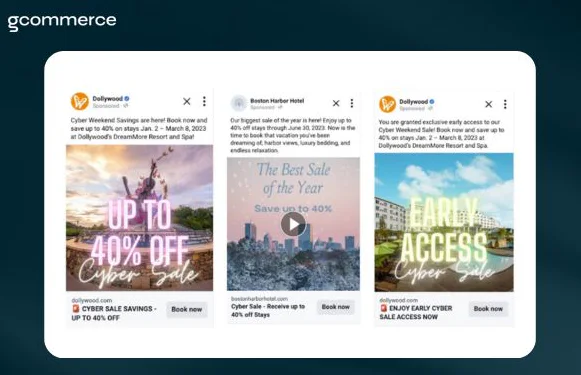
Task: Click the verified badge next to Dollywood in the Early Access ad
Action: (432, 102)
